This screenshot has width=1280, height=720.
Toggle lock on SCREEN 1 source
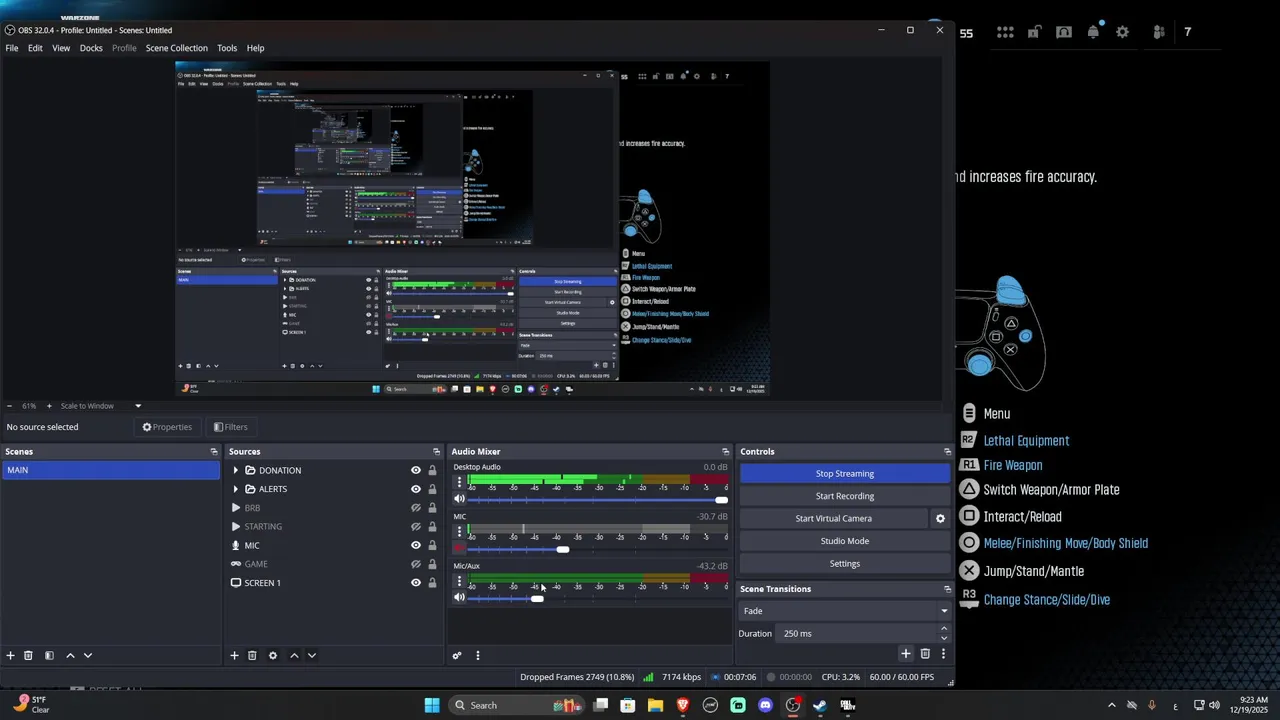(432, 583)
